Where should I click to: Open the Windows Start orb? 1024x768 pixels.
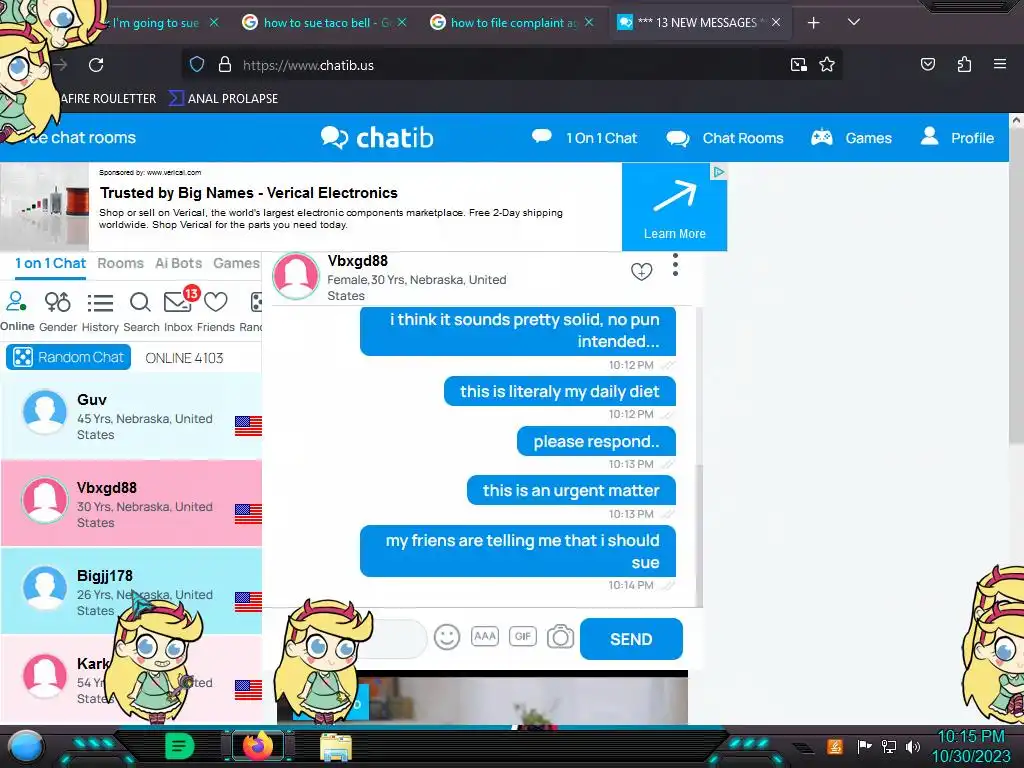tap(25, 746)
